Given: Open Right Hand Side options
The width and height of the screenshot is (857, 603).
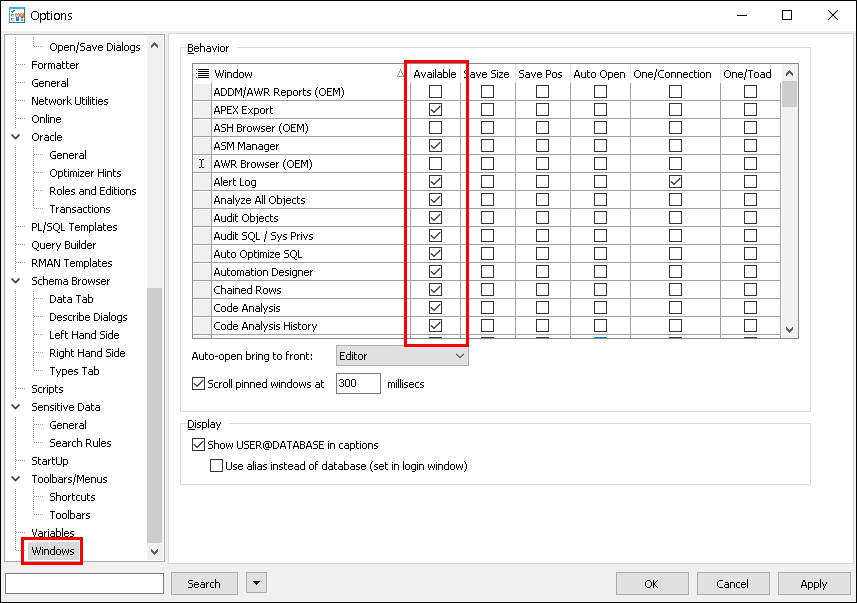Looking at the screenshot, I should tap(87, 353).
